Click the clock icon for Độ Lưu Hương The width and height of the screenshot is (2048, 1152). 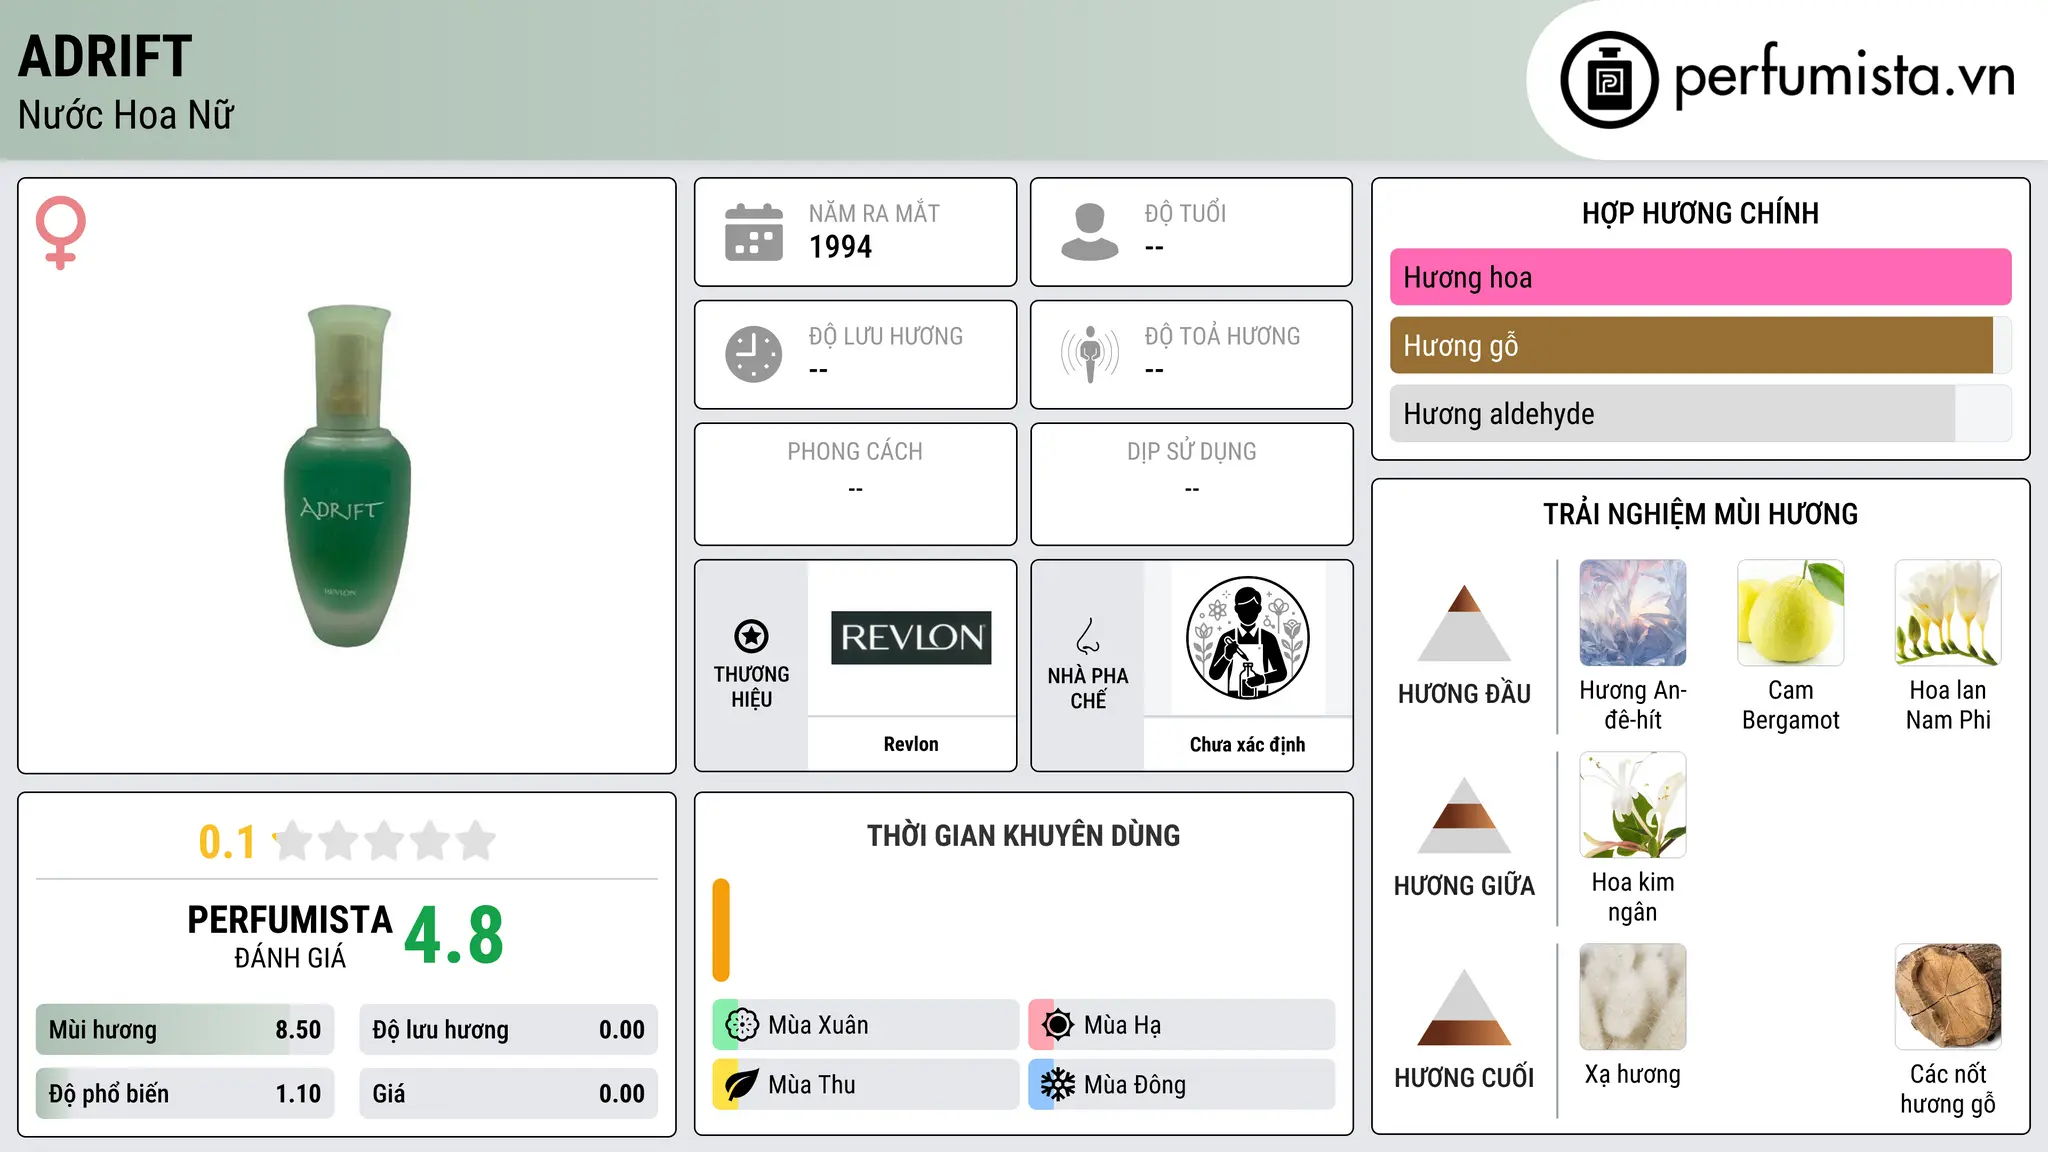pyautogui.click(x=754, y=354)
